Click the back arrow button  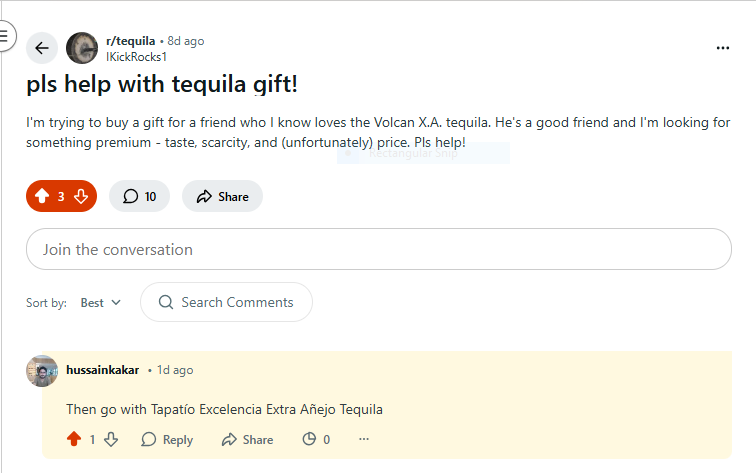(x=41, y=48)
